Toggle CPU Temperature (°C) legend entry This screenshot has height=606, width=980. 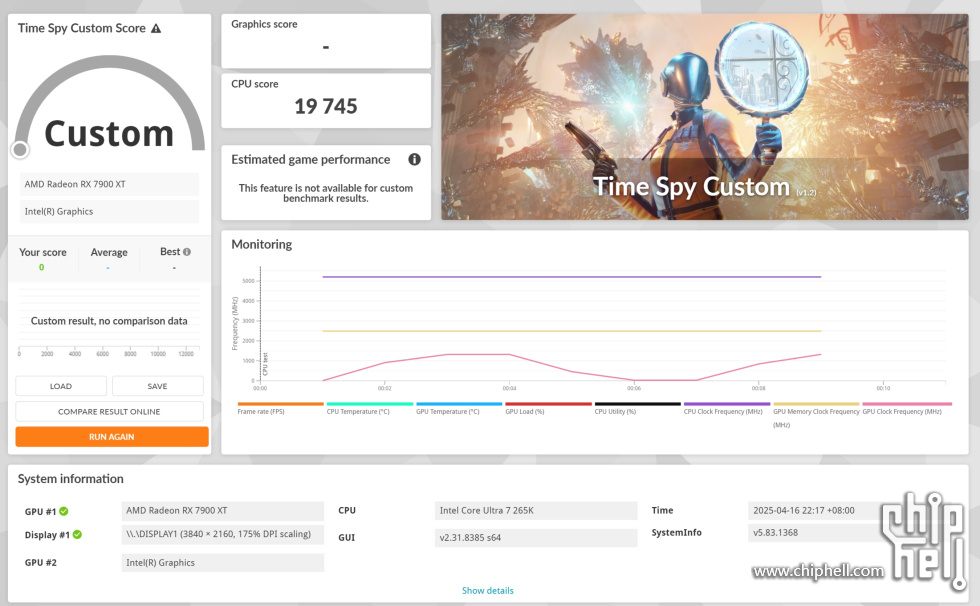(x=369, y=408)
